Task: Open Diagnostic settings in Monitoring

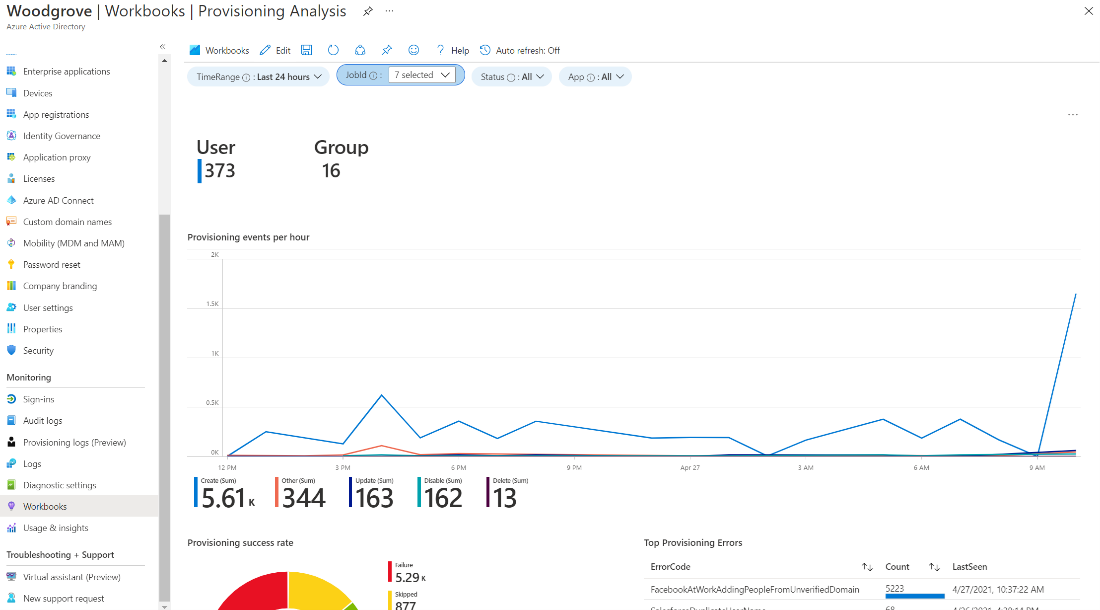Action: (60, 485)
